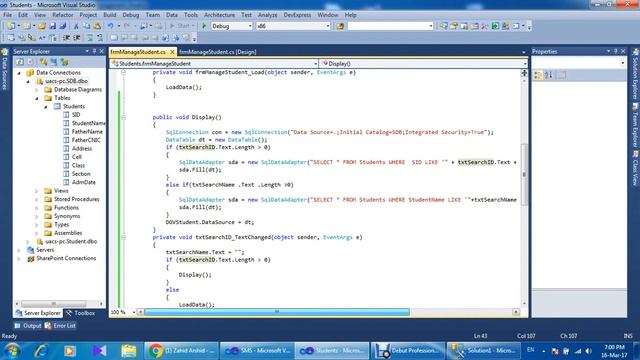Open the DevExpress menu
The image size is (640, 360).
(x=297, y=15)
